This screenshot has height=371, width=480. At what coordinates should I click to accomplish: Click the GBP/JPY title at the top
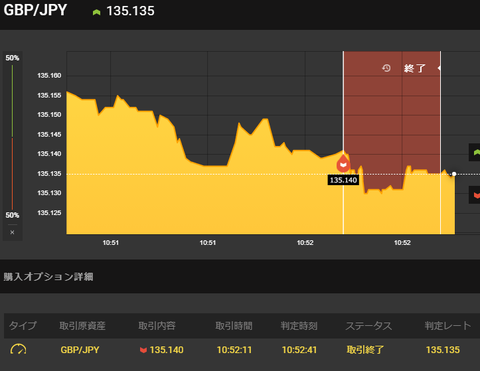pos(35,10)
